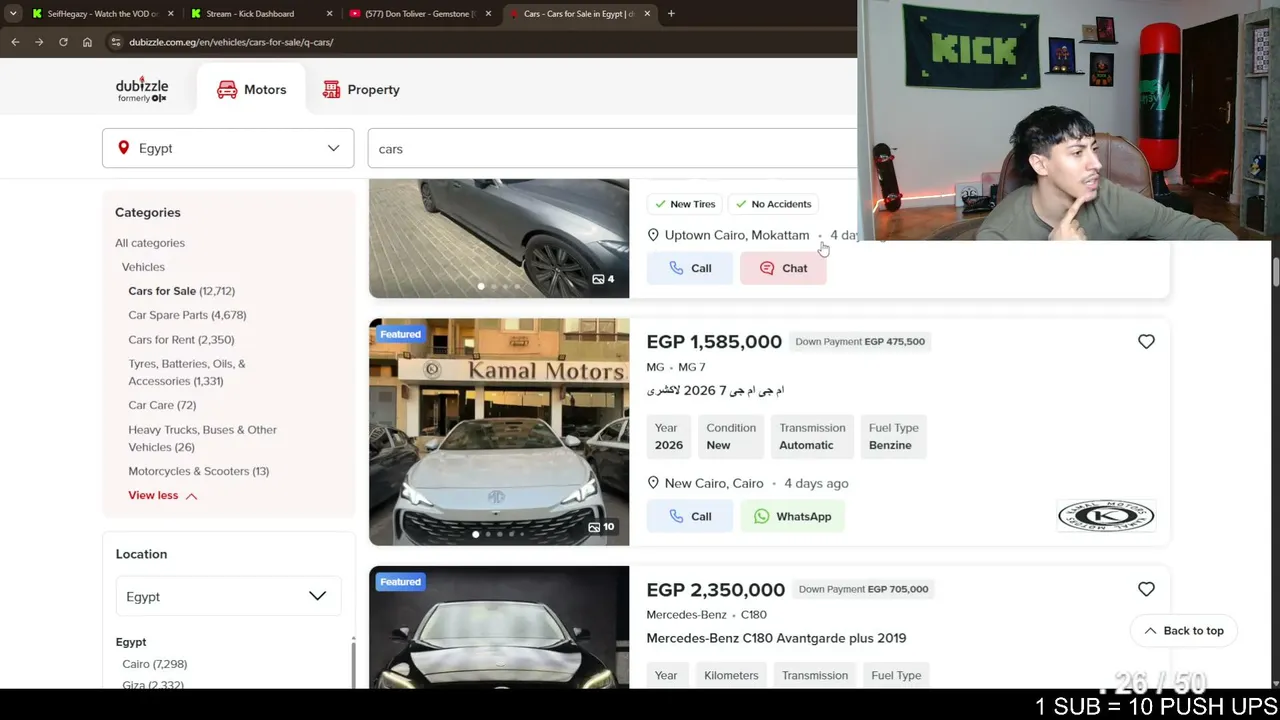Click the photo count 10 on MG 7 image

(x=601, y=527)
